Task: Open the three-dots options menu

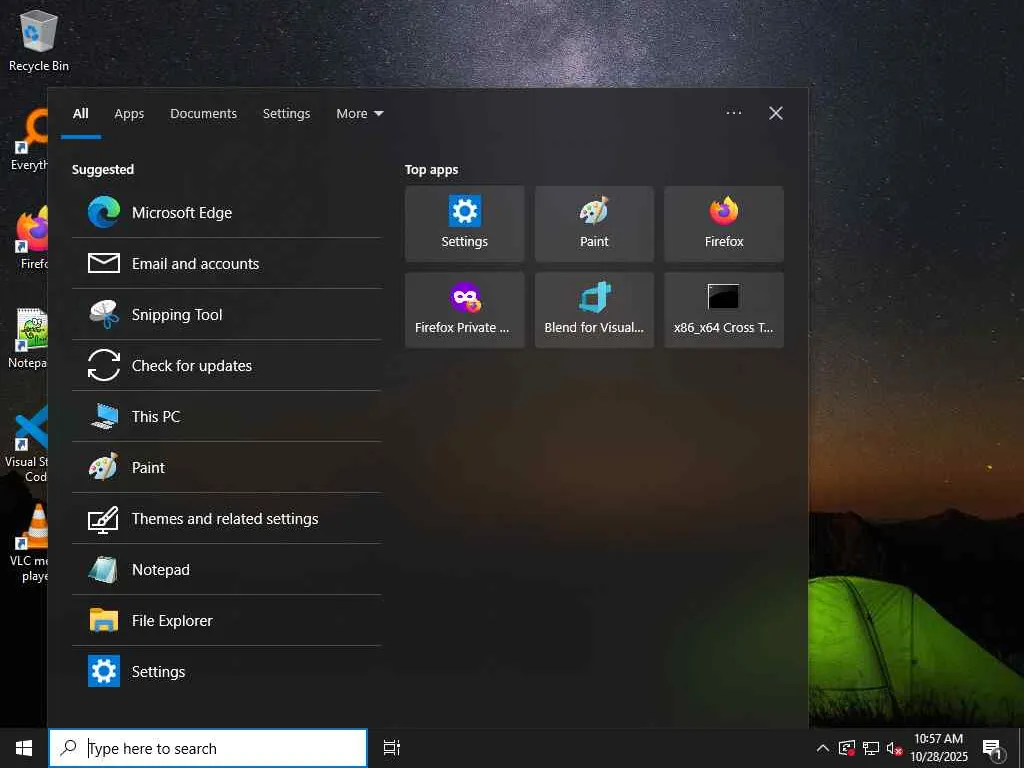Action: pyautogui.click(x=733, y=113)
